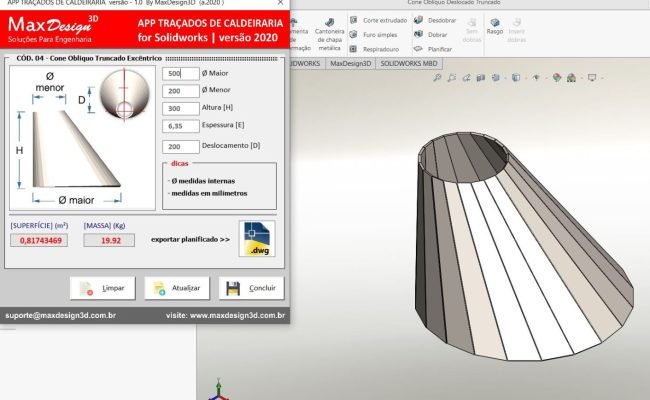Click the Hide/Show Items icon
650x400 pixels.
click(536, 78)
